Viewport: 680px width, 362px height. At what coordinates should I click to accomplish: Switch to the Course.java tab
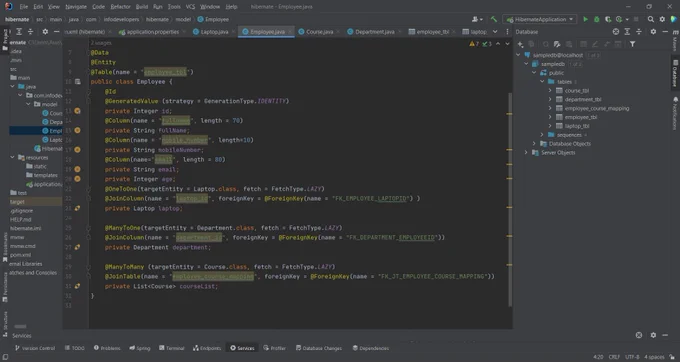(319, 32)
